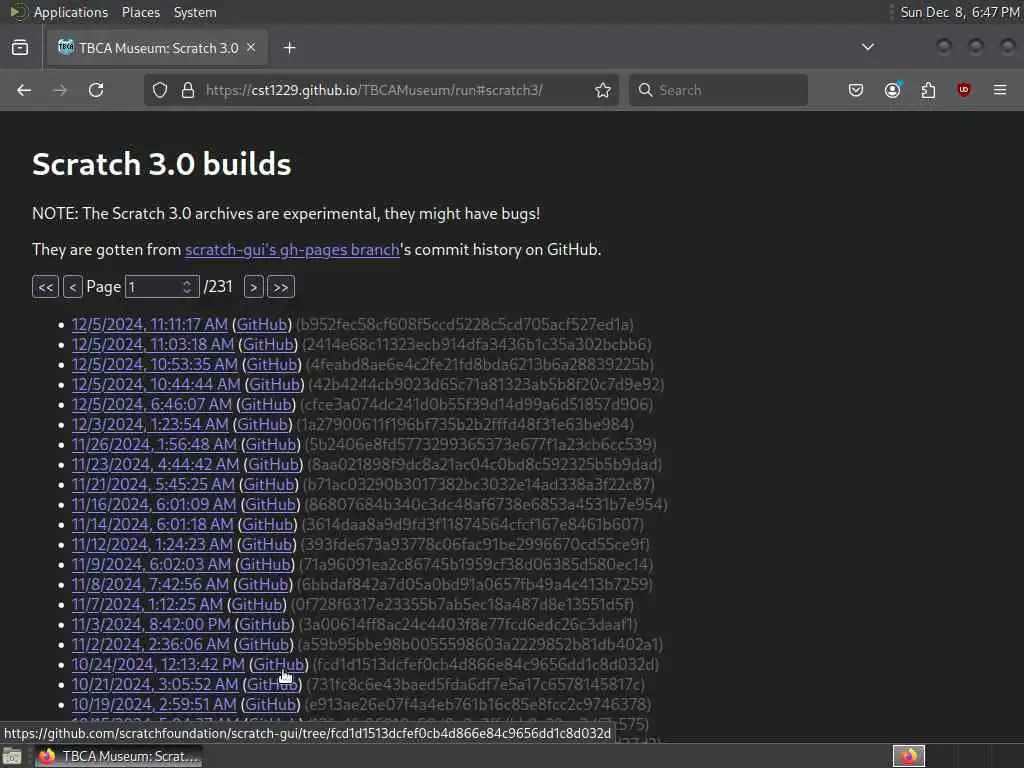Image resolution: width=1024 pixels, height=768 pixels.
Task: Open build 12/5/2024, 10:44:44 AM
Action: (156, 384)
